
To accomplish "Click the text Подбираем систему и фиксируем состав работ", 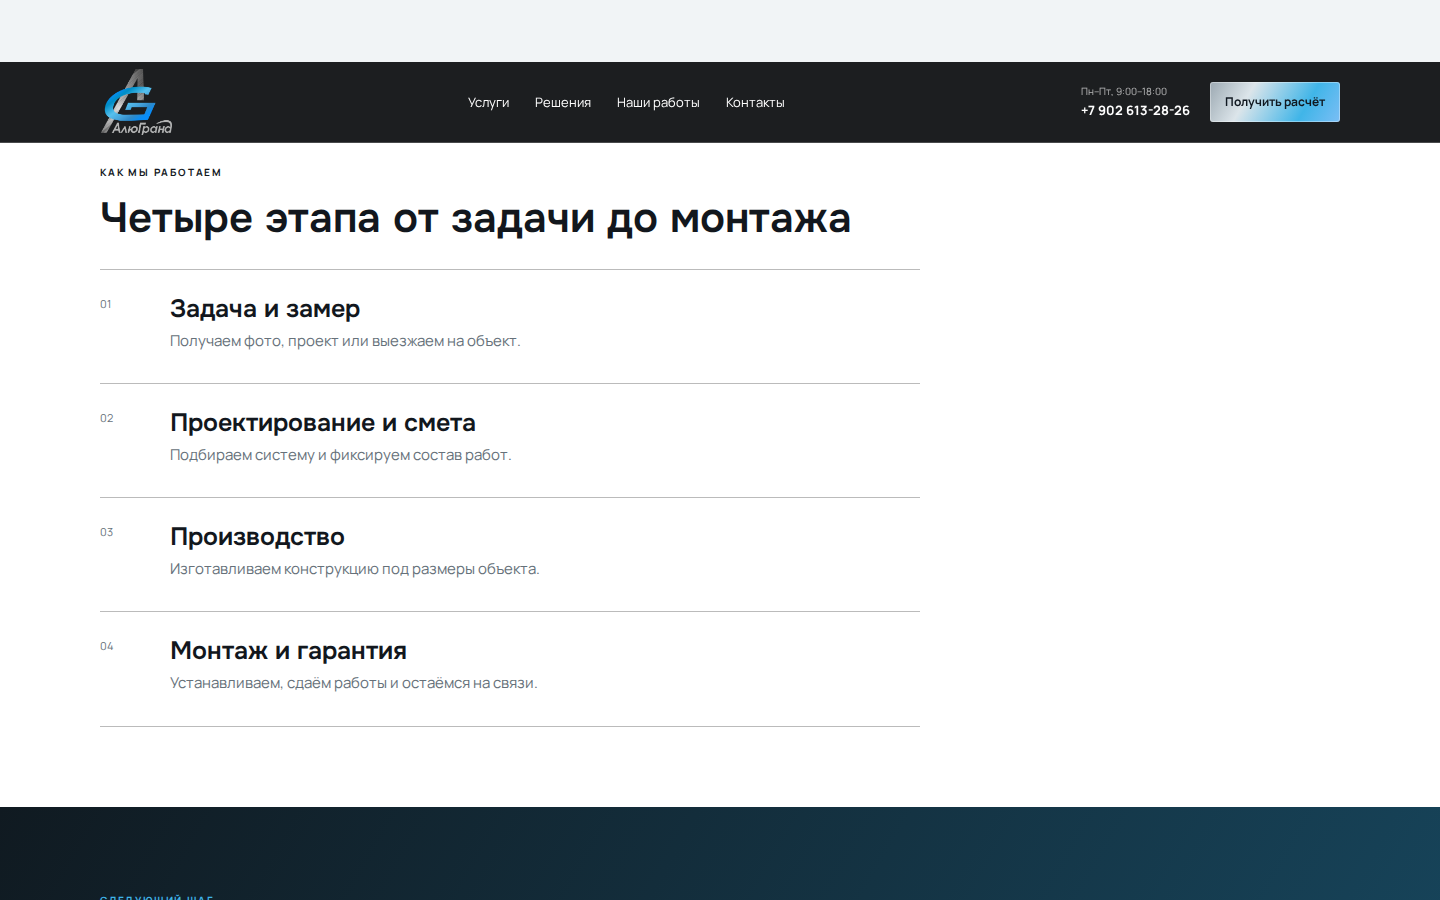I will click(341, 455).
